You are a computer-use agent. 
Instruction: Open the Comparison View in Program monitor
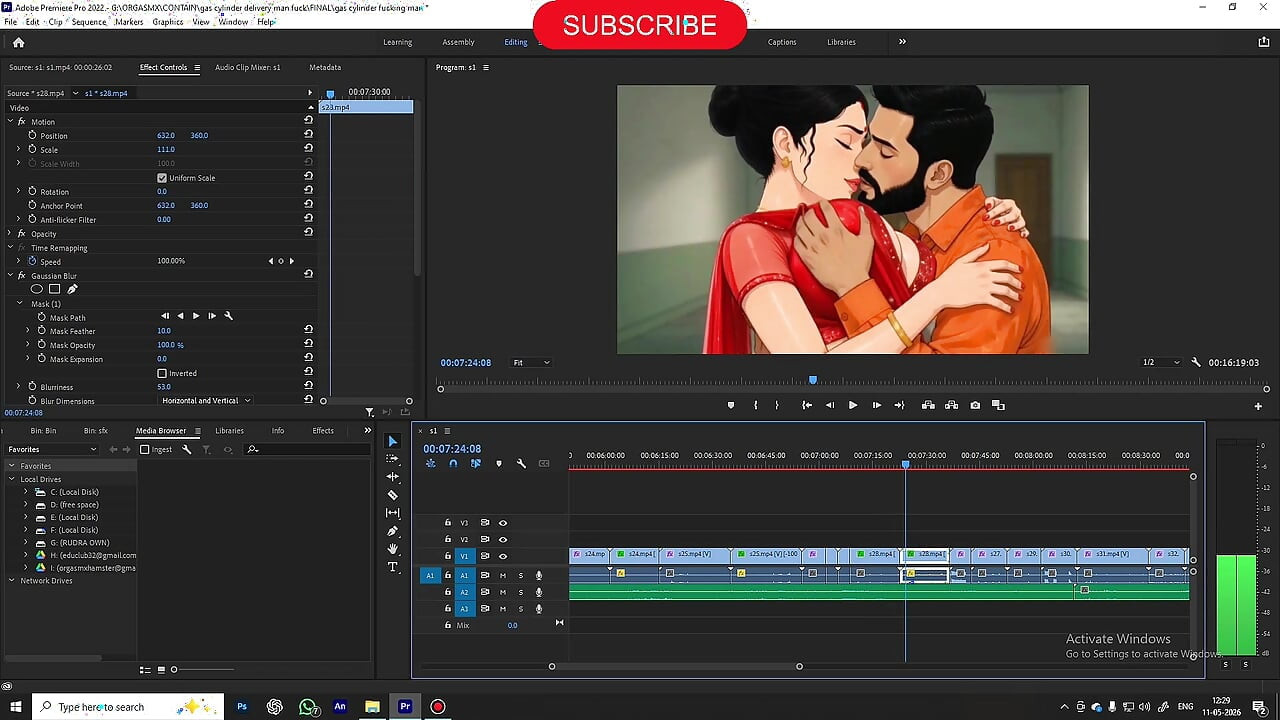click(x=998, y=405)
